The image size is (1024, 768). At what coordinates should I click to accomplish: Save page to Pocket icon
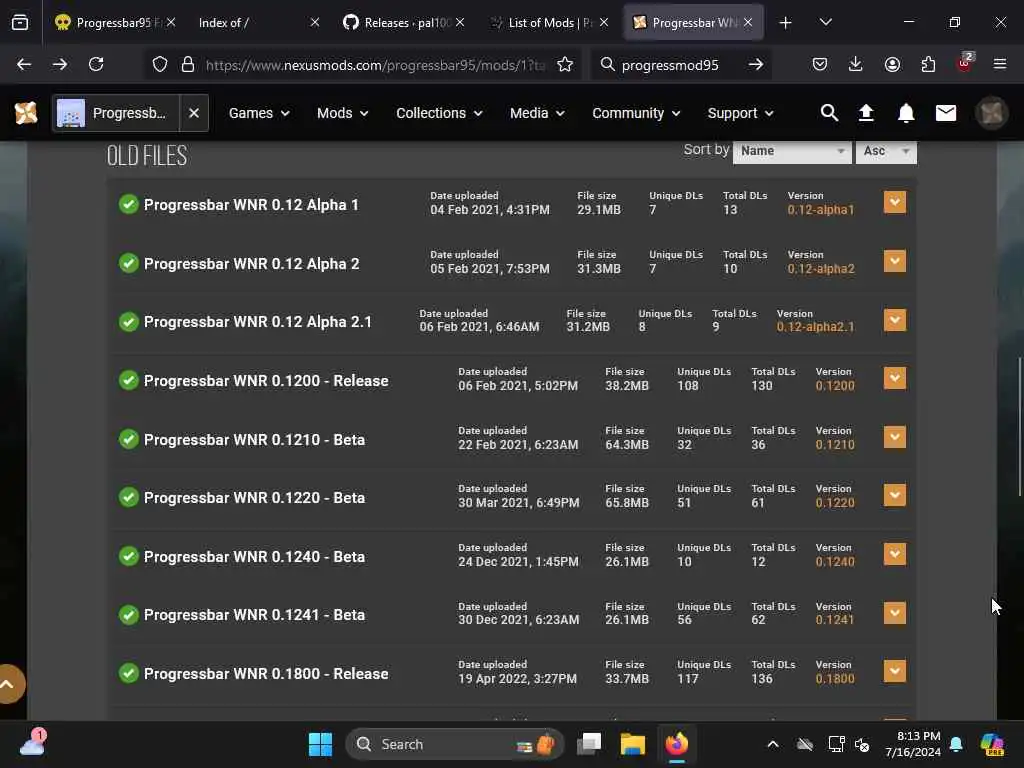pos(820,64)
